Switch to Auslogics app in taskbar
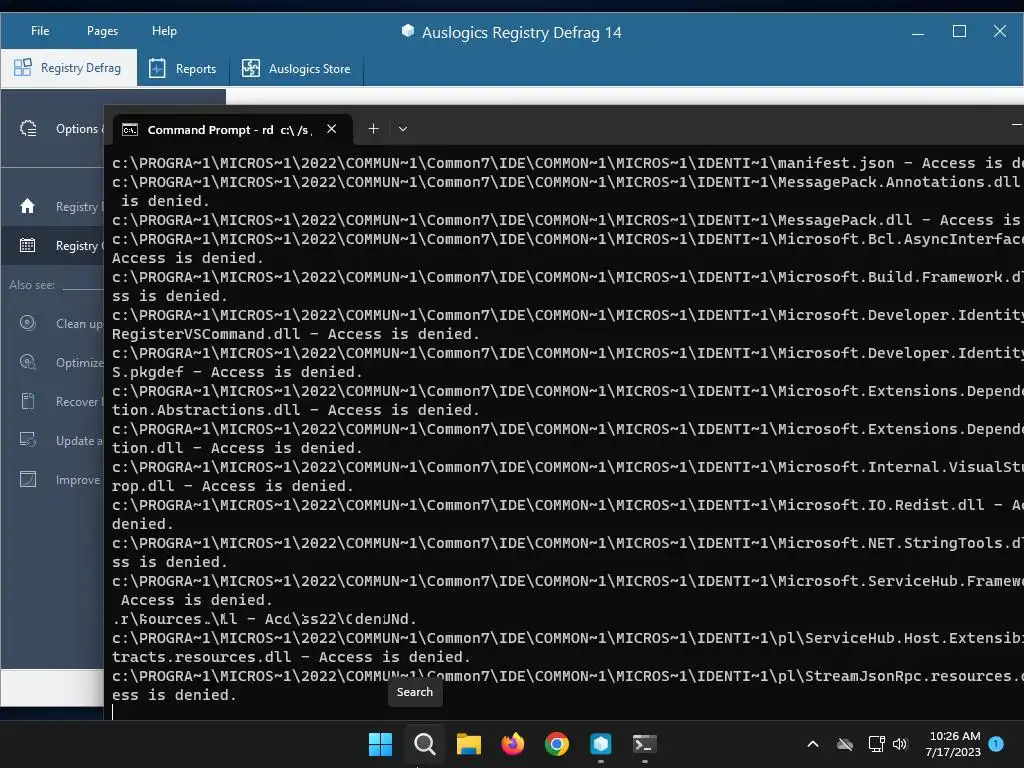1024x768 pixels. tap(600, 744)
